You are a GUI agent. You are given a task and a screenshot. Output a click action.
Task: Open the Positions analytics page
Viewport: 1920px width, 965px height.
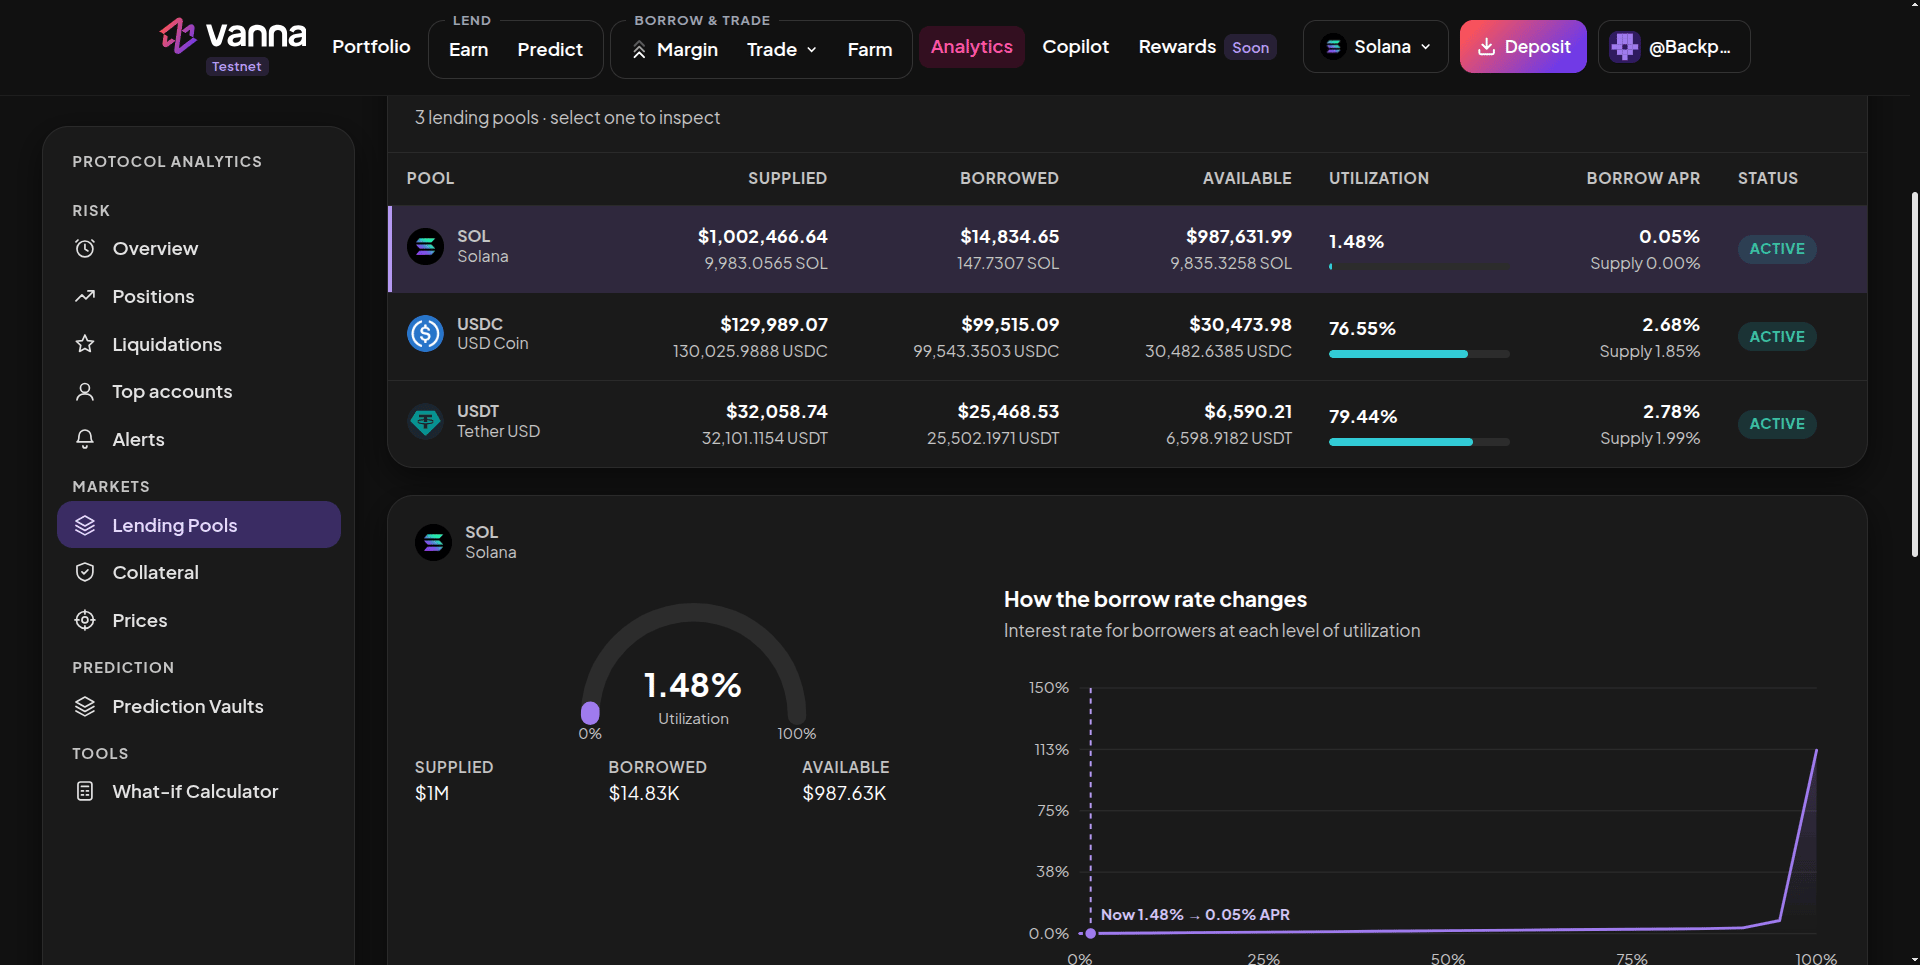199,296
